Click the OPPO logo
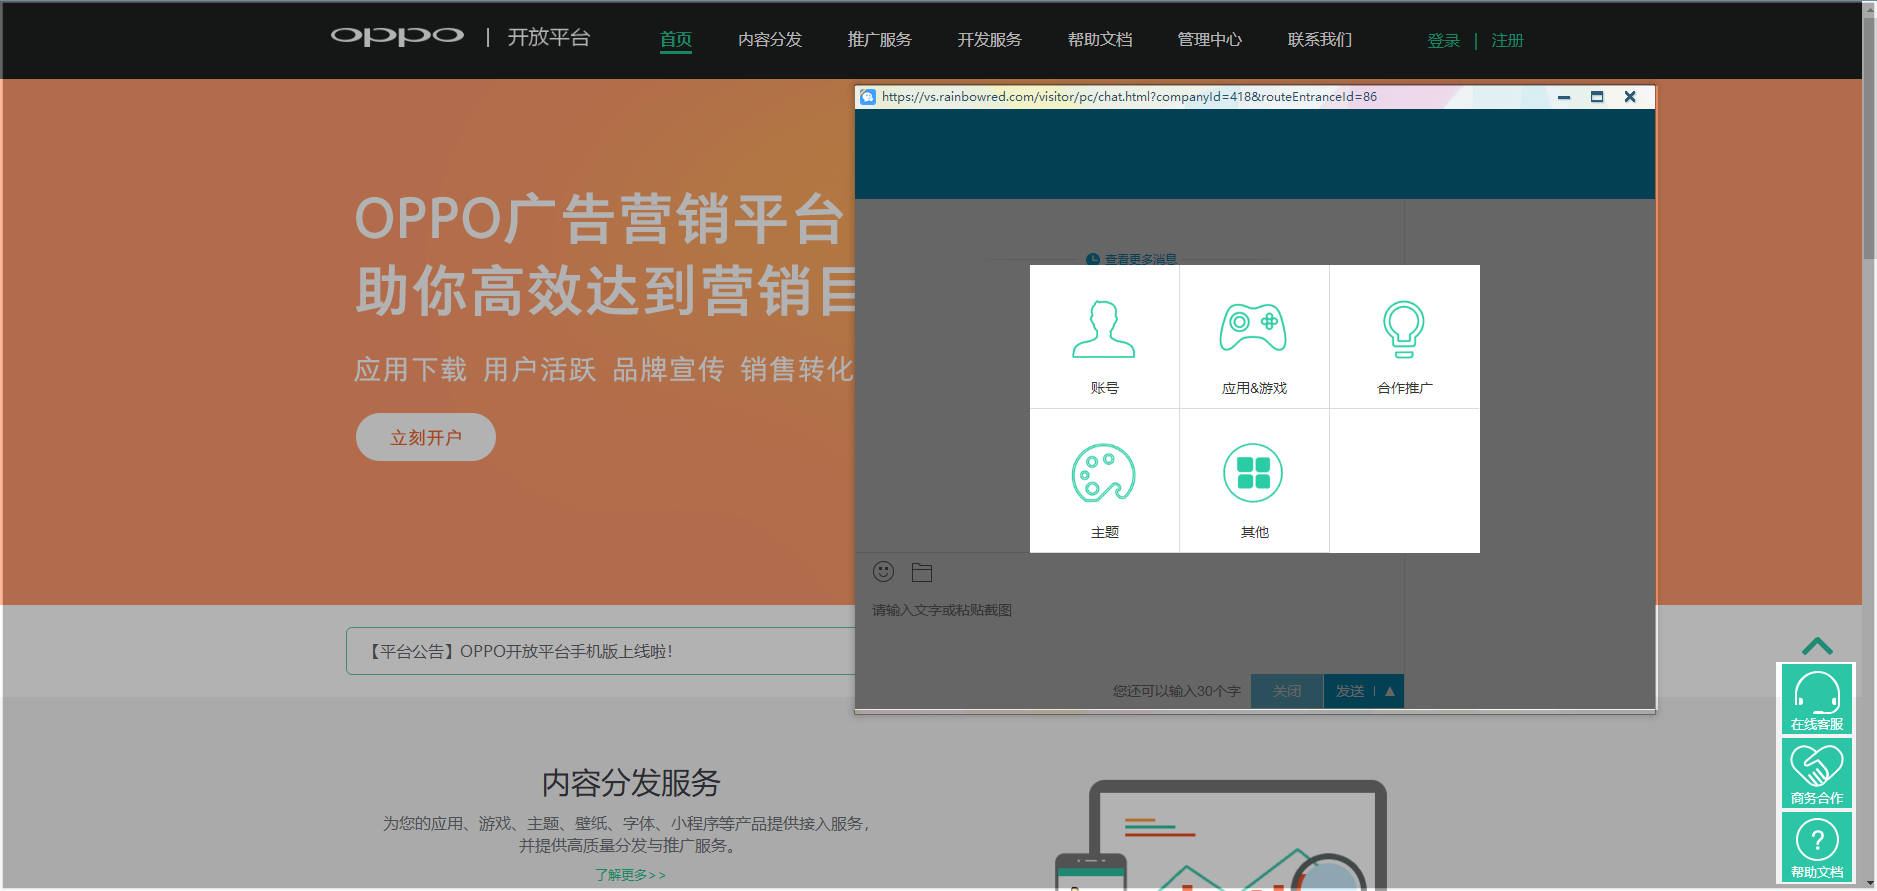 click(x=397, y=37)
